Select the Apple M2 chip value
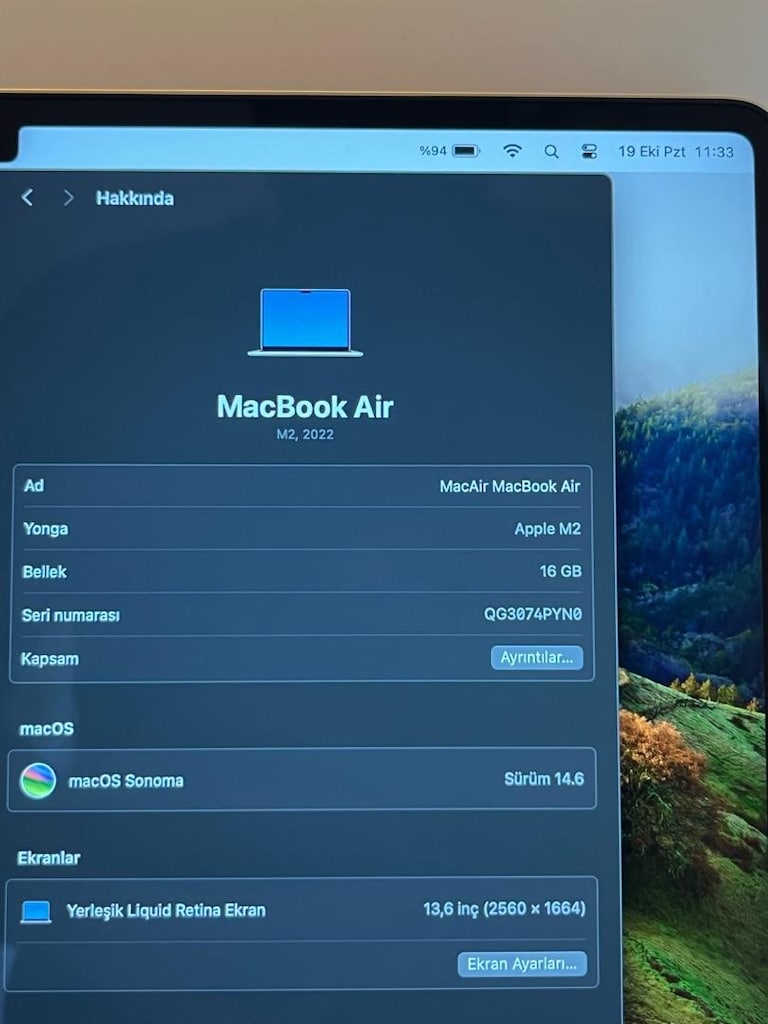Image resolution: width=768 pixels, height=1024 pixels. (x=547, y=529)
